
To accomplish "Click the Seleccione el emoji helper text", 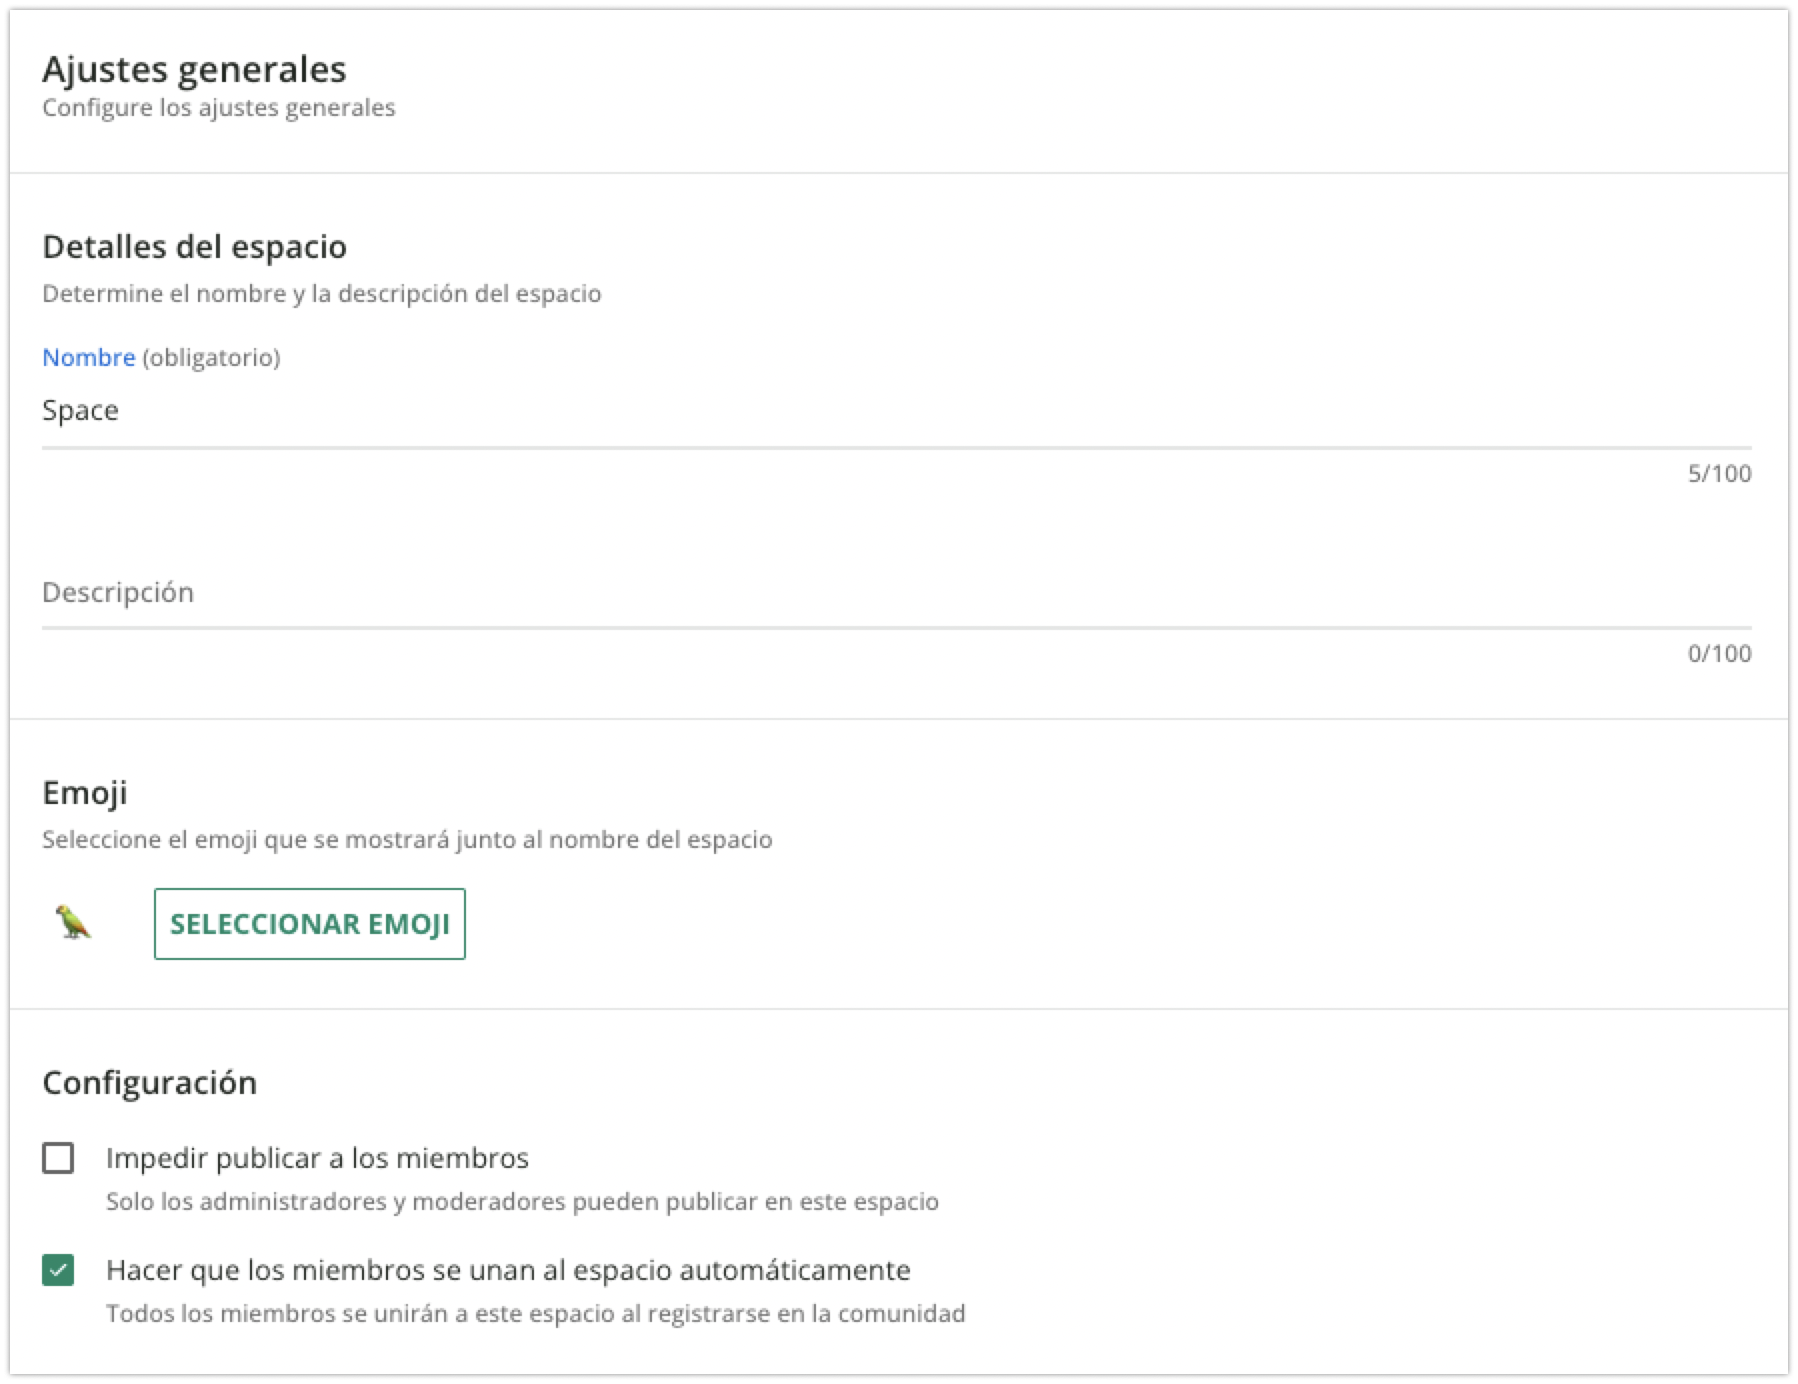I will [x=407, y=839].
